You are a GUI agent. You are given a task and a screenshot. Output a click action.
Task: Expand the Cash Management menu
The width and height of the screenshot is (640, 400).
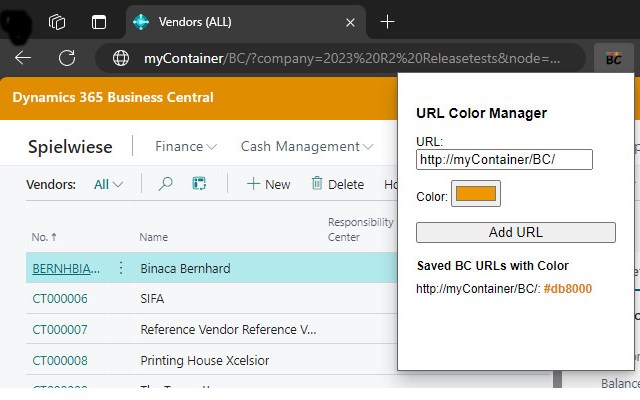pos(307,146)
